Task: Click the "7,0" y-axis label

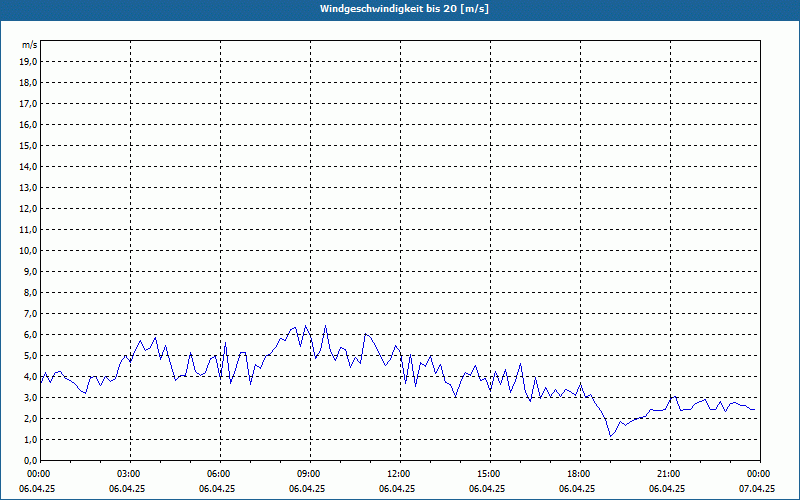Action: [30, 314]
